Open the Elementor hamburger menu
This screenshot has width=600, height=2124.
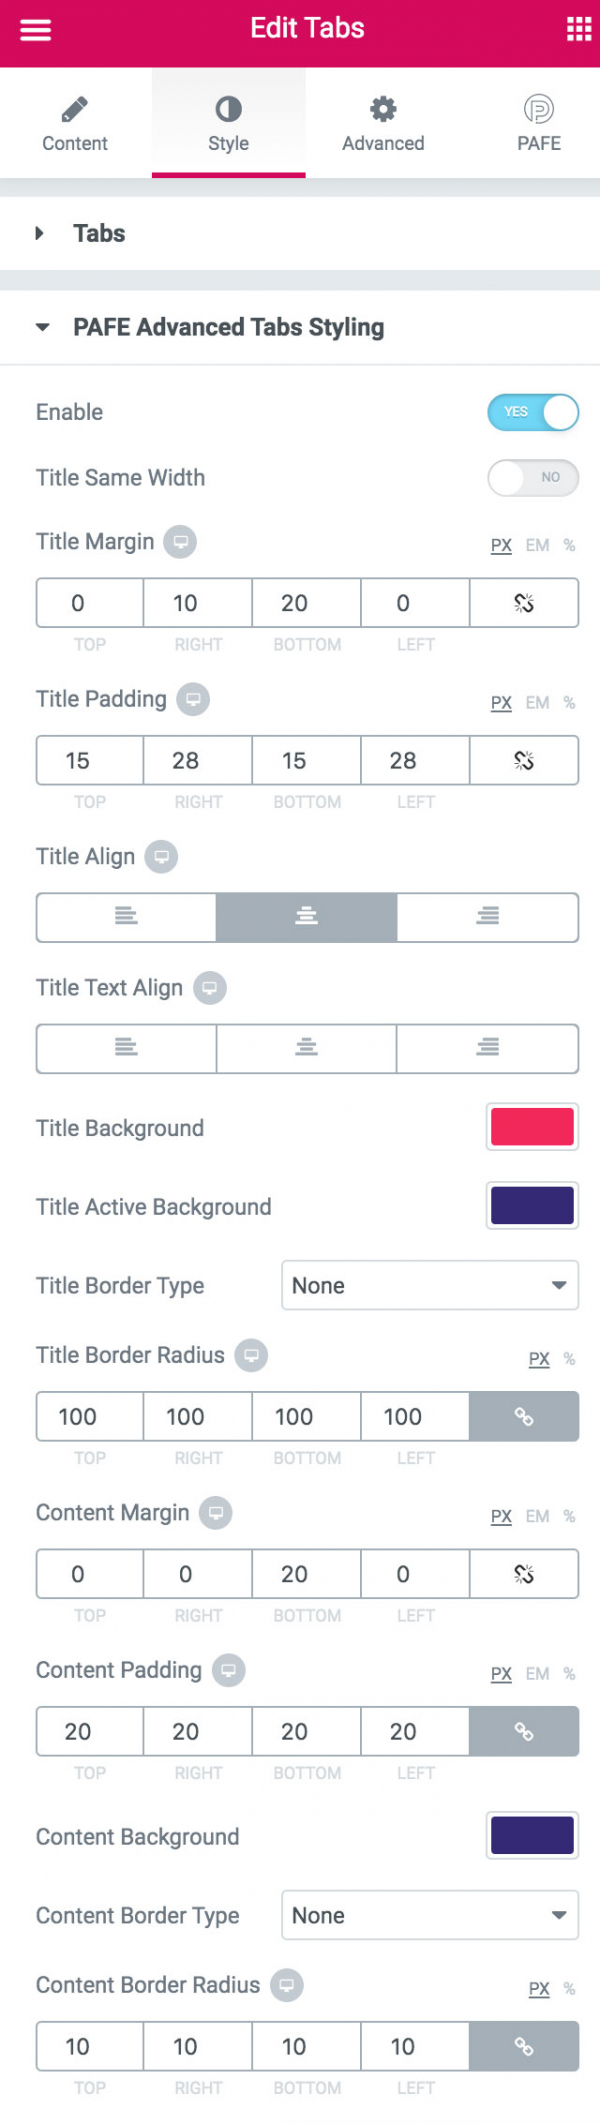(35, 29)
